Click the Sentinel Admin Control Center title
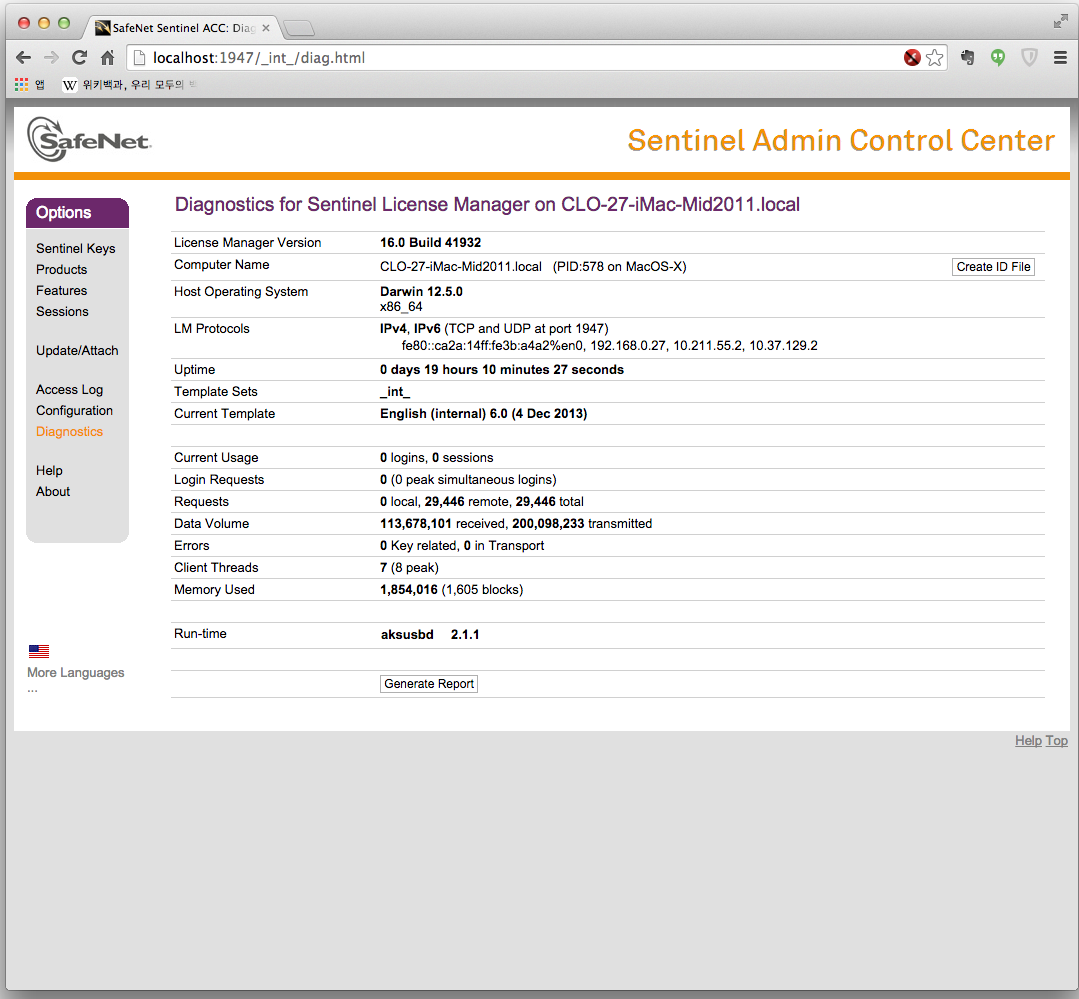 [841, 140]
